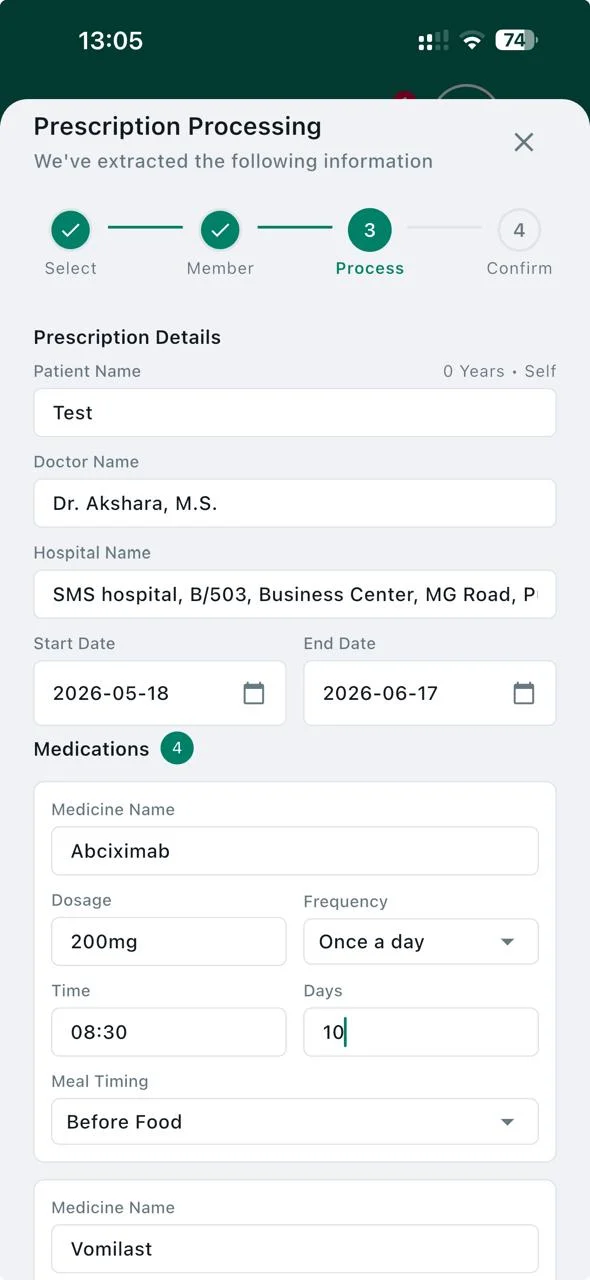Edit the Vomilast medicine name field
Viewport: 590px width, 1280px height.
(295, 1249)
